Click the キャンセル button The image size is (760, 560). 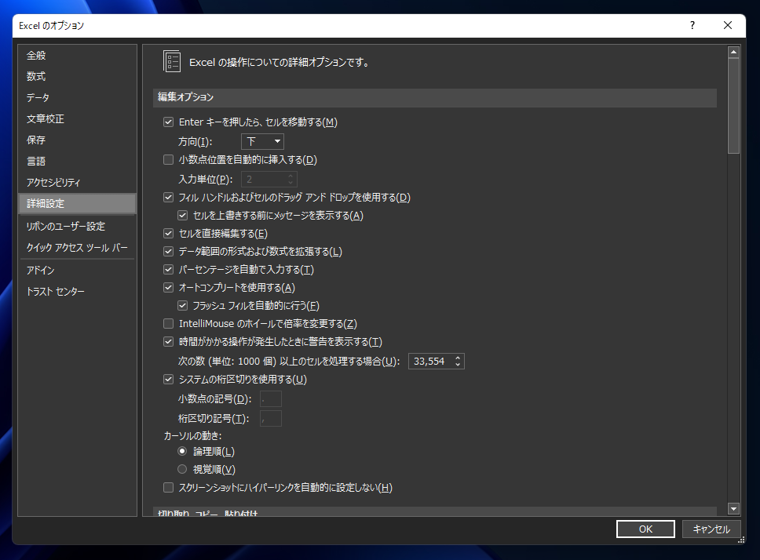(x=711, y=529)
